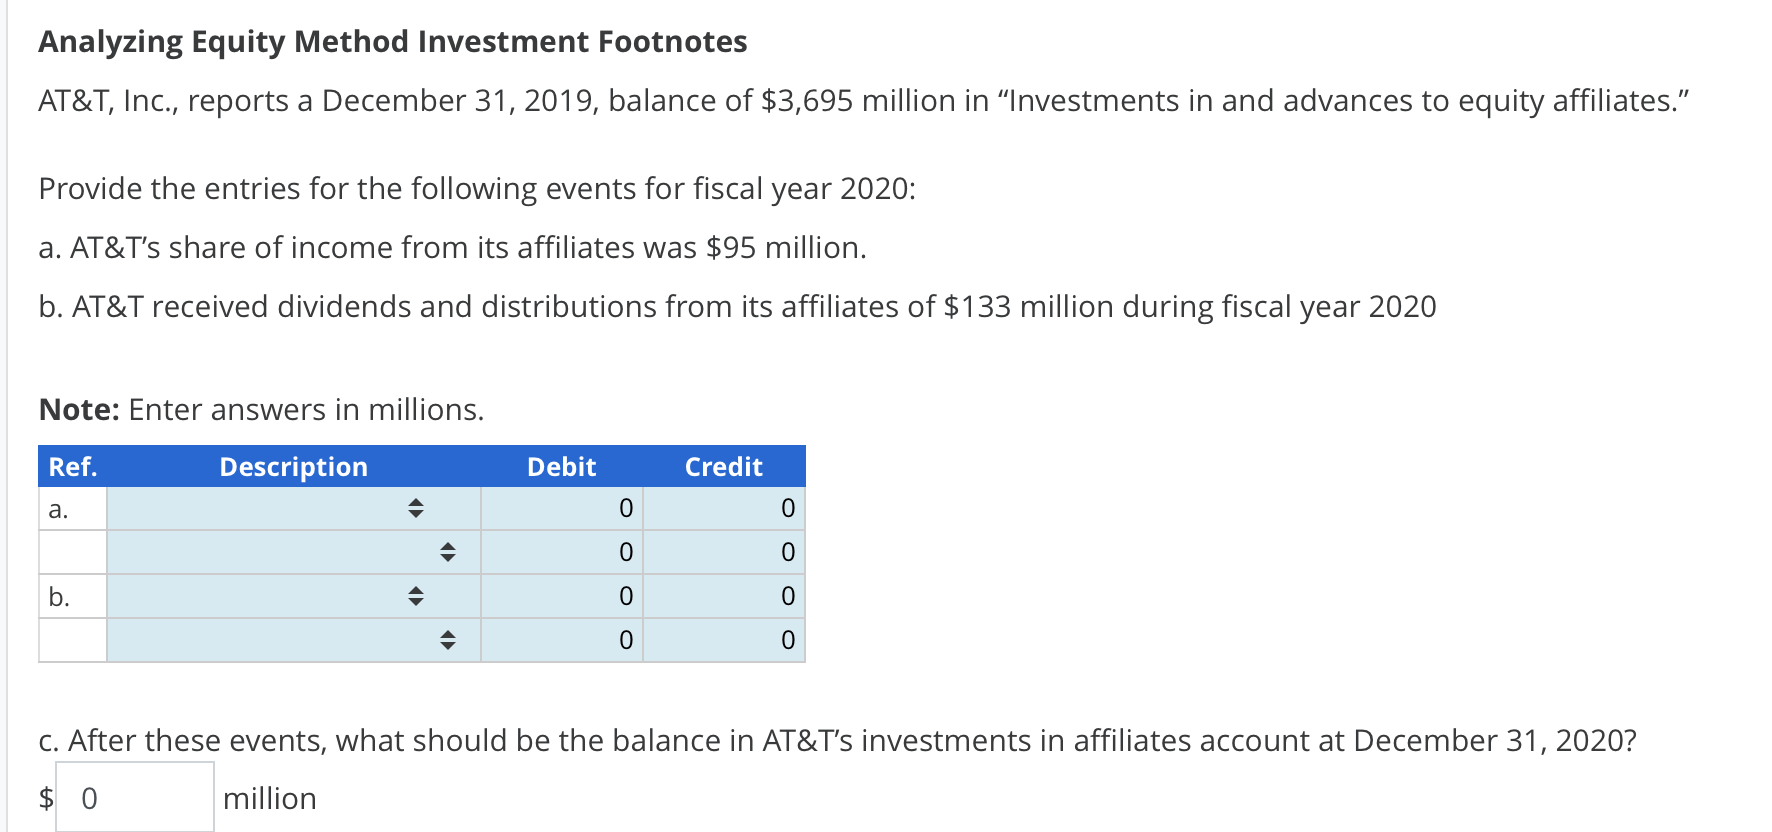Click debit field in entry a second row

(x=562, y=552)
